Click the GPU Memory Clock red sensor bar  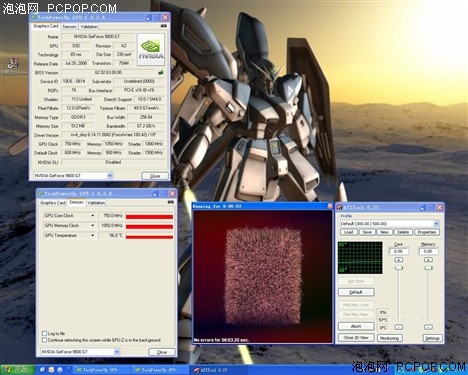click(x=149, y=227)
